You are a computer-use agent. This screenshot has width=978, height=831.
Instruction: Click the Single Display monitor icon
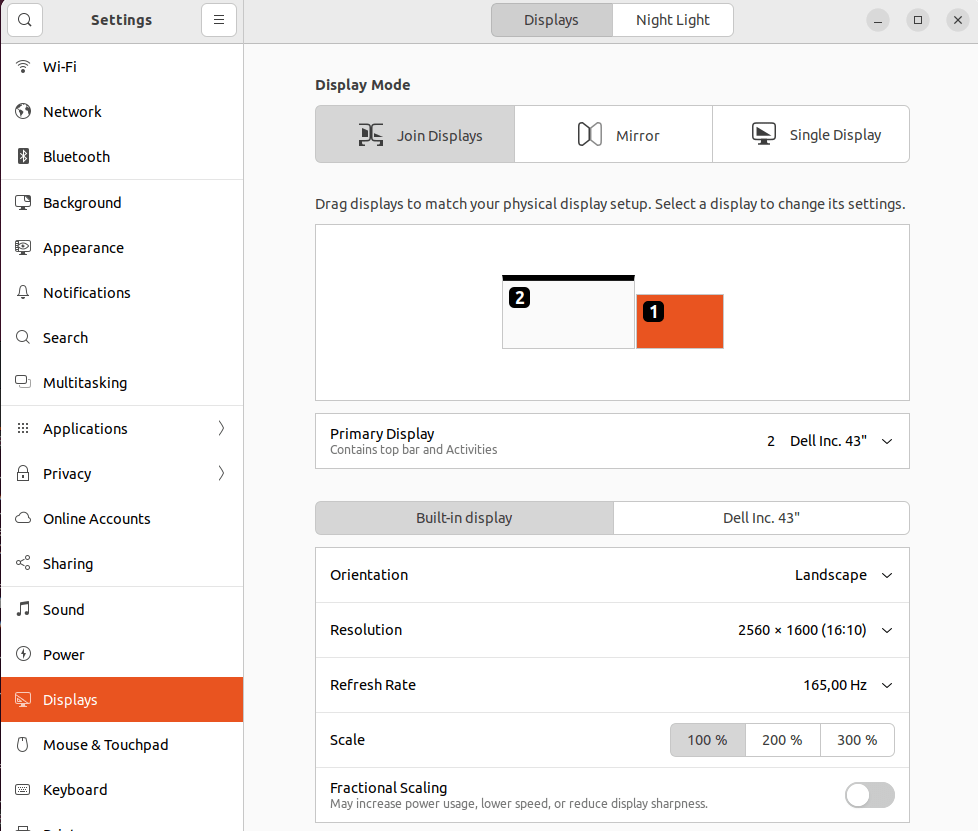click(763, 134)
